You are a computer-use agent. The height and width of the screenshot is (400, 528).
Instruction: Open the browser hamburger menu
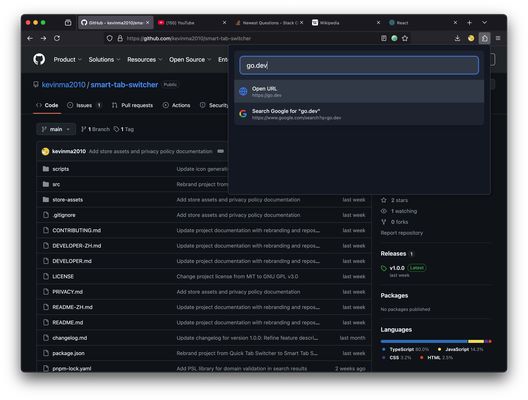(498, 38)
